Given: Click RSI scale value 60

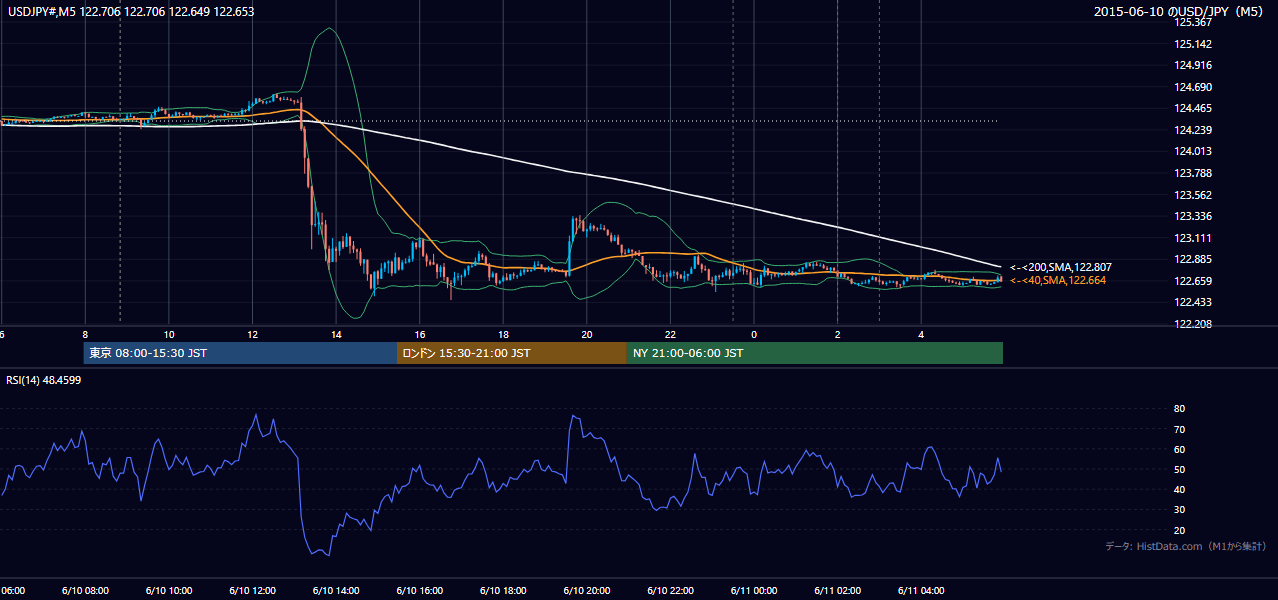Looking at the screenshot, I should tap(1180, 449).
